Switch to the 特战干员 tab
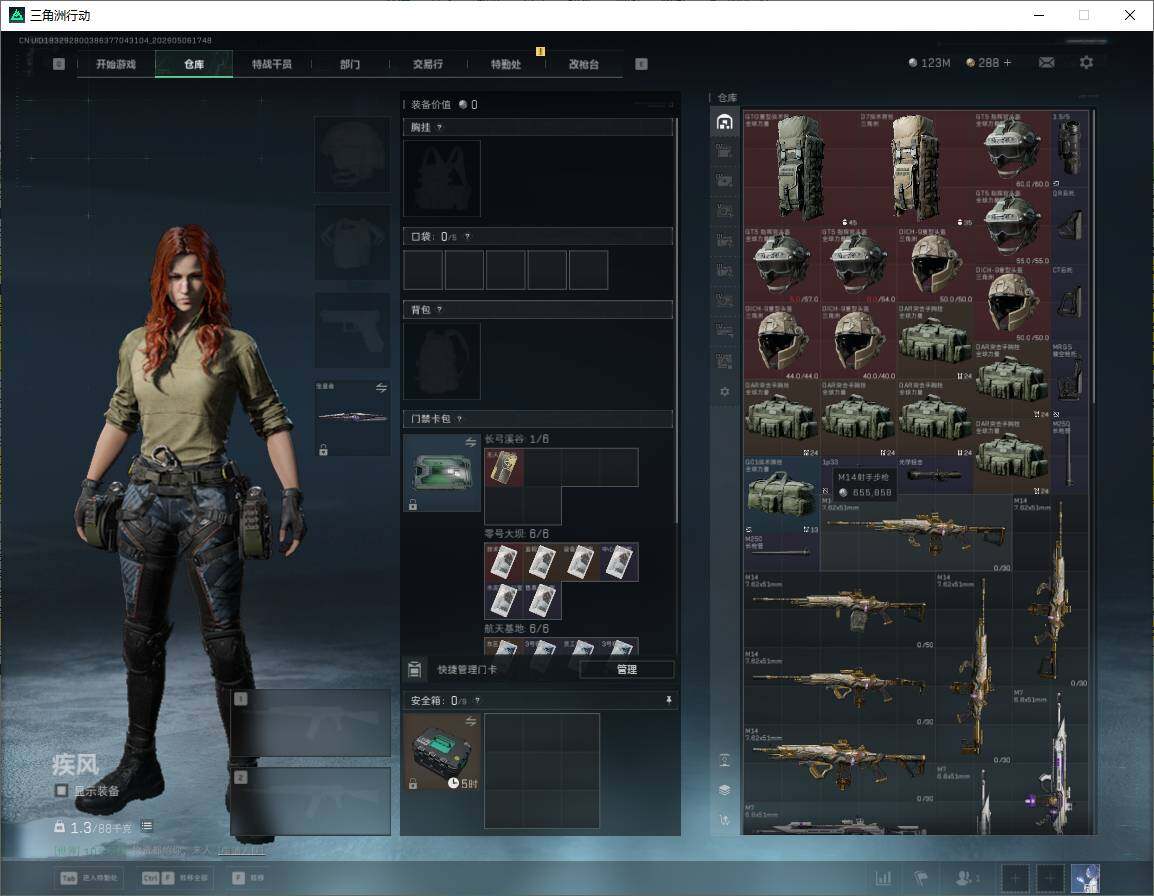The image size is (1154, 896). [x=272, y=64]
